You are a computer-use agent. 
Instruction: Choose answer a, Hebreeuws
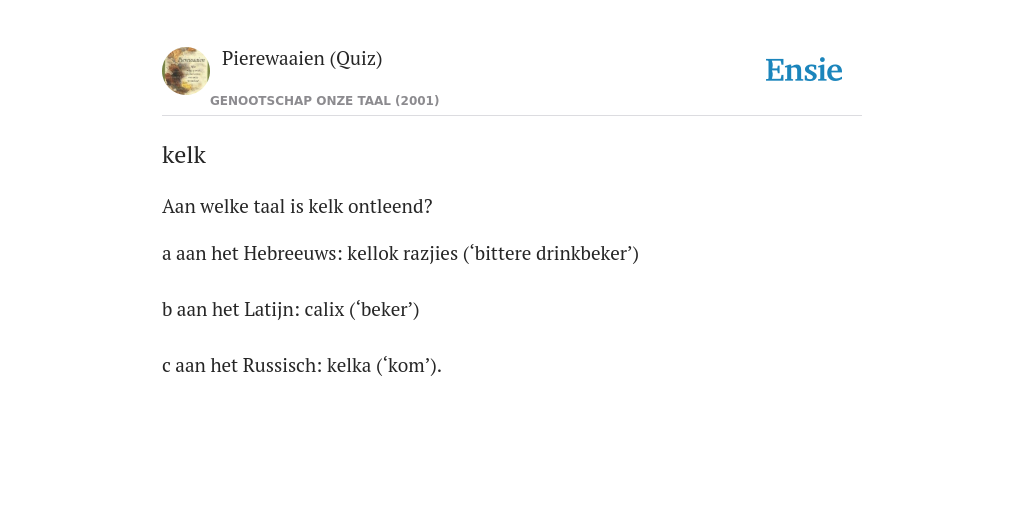400,253
